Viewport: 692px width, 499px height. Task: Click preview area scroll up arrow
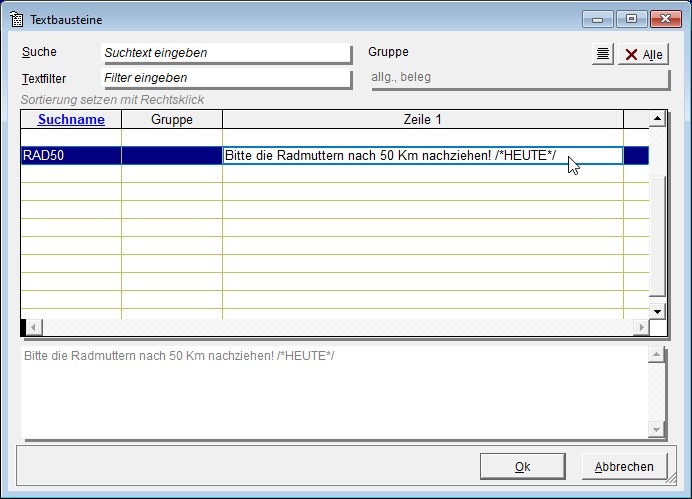click(x=656, y=354)
